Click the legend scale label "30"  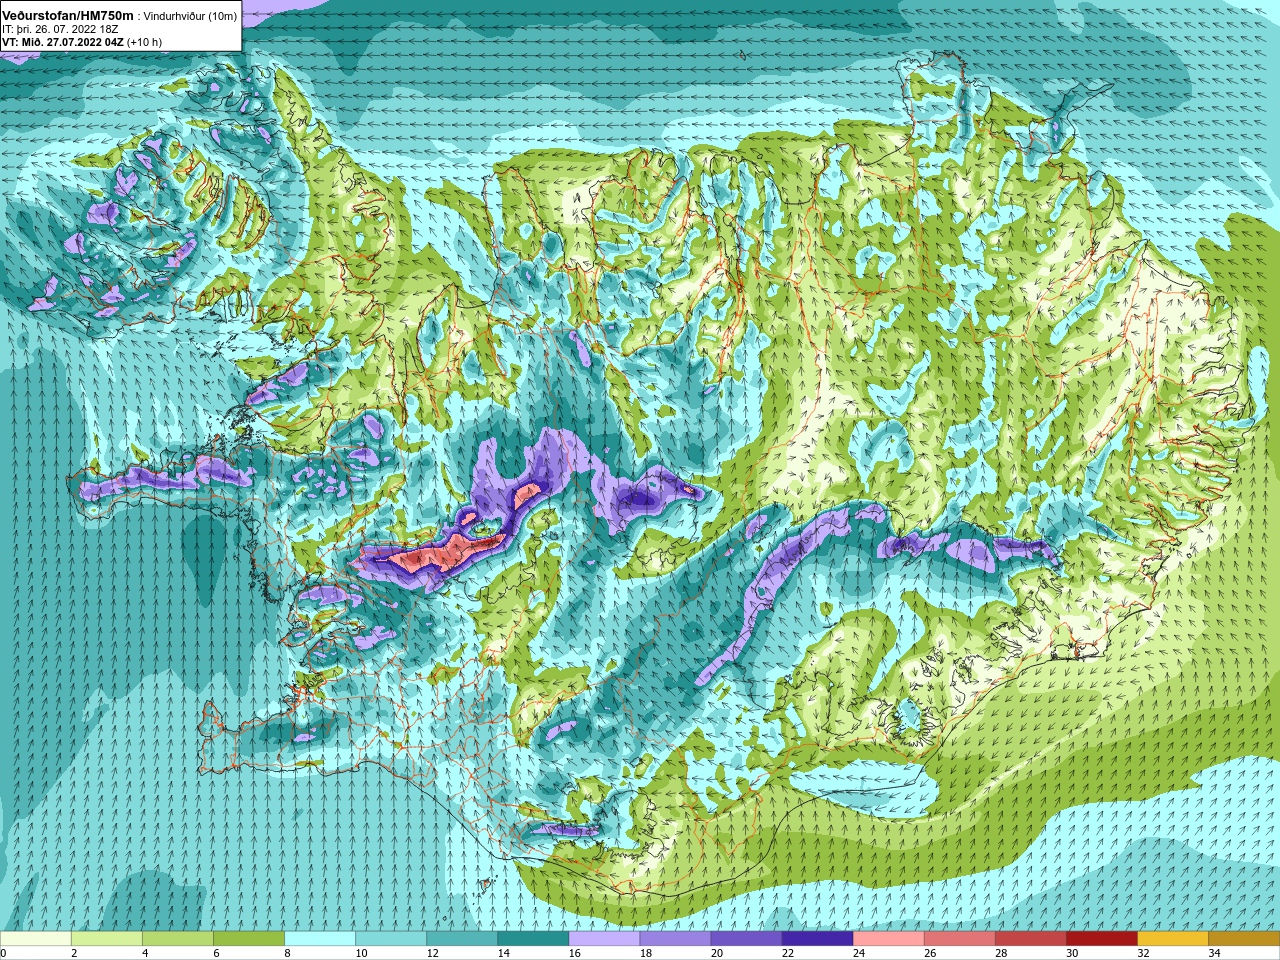point(1071,953)
